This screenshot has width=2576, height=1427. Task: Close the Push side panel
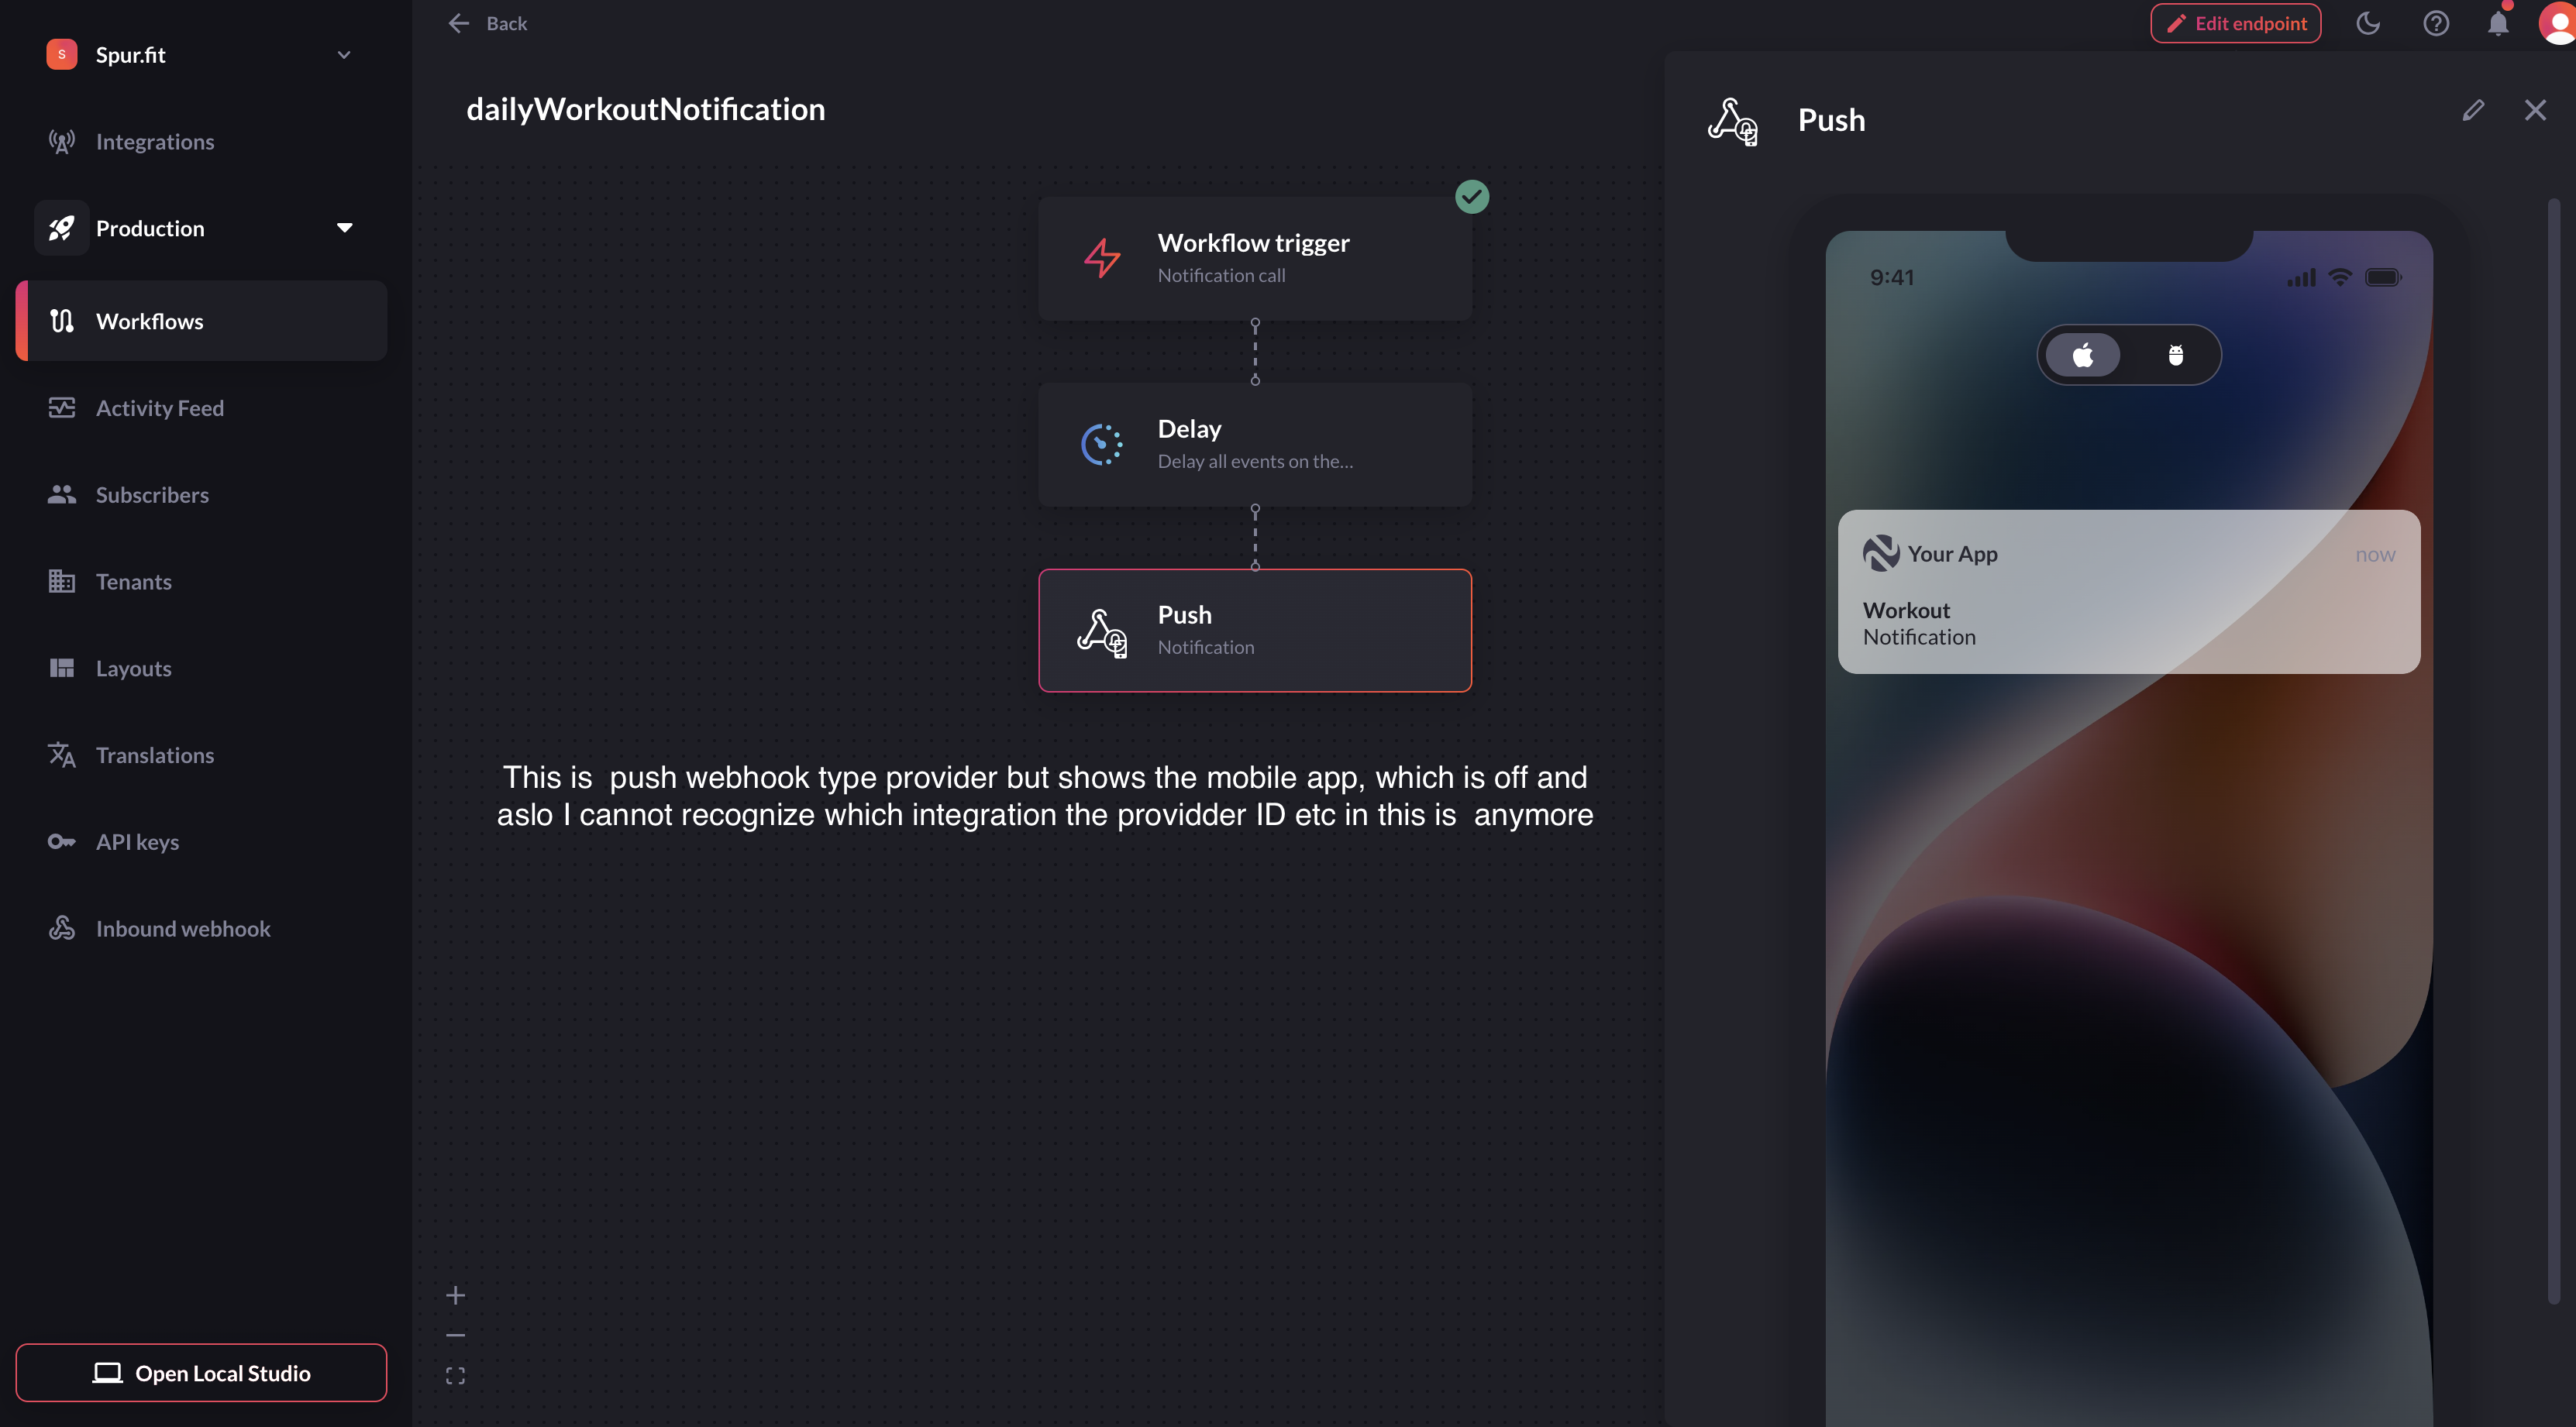tap(2535, 110)
